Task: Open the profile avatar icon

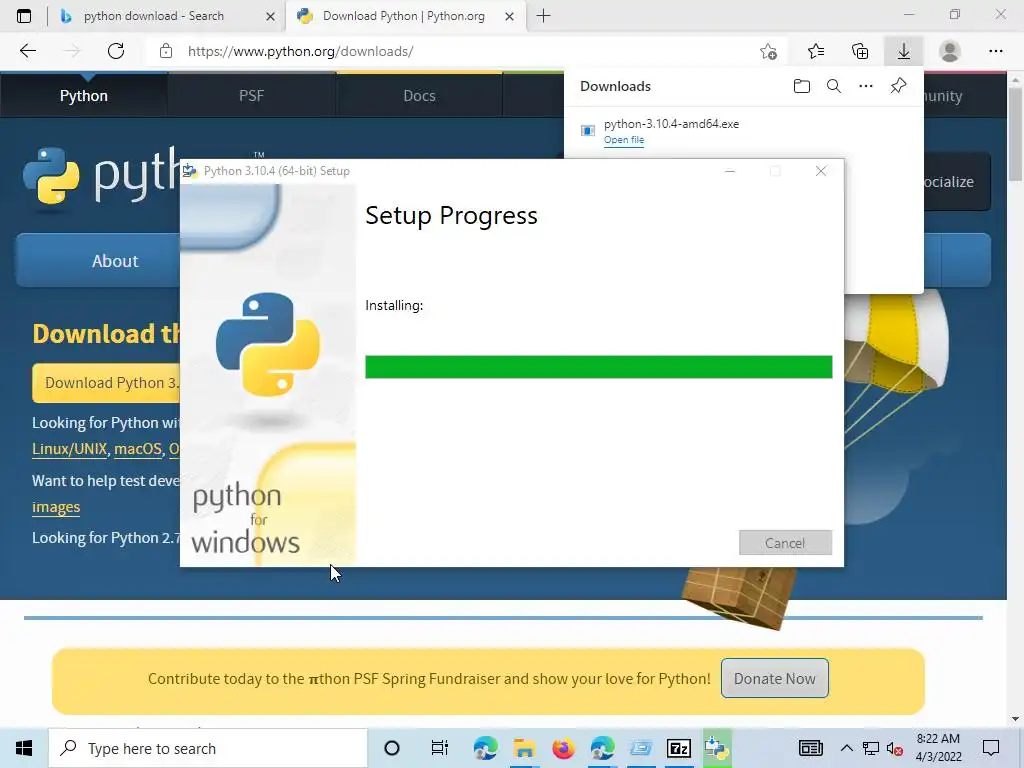Action: [950, 51]
